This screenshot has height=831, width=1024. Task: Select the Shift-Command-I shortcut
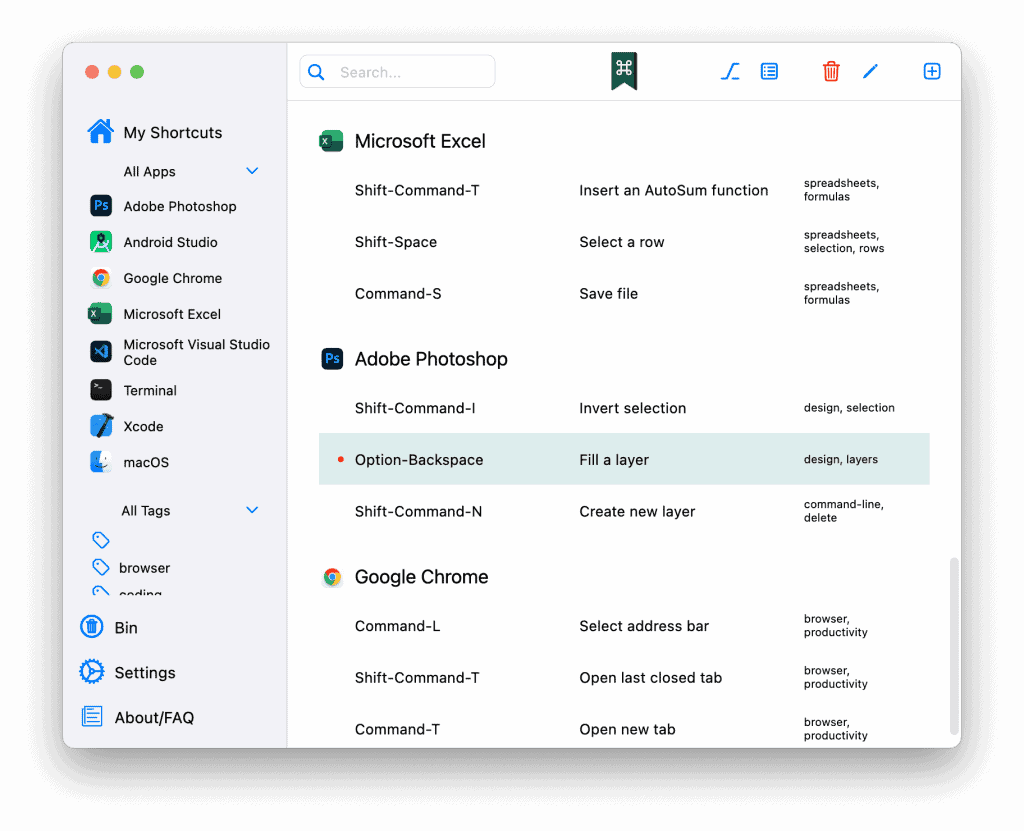(x=415, y=408)
